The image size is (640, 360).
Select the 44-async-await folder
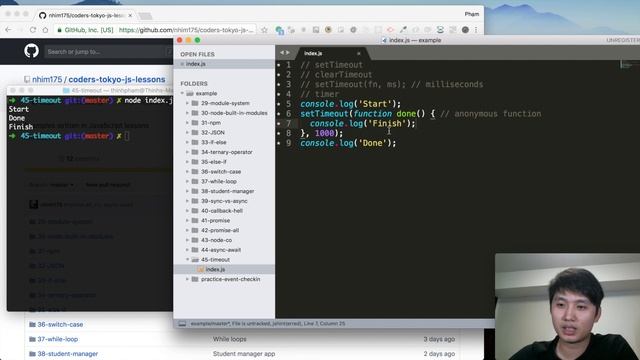(x=221, y=250)
